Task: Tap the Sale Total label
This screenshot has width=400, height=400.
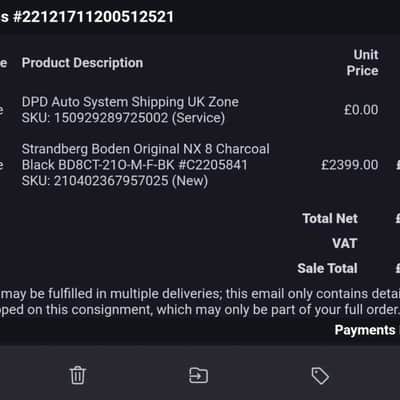Action: 327,268
